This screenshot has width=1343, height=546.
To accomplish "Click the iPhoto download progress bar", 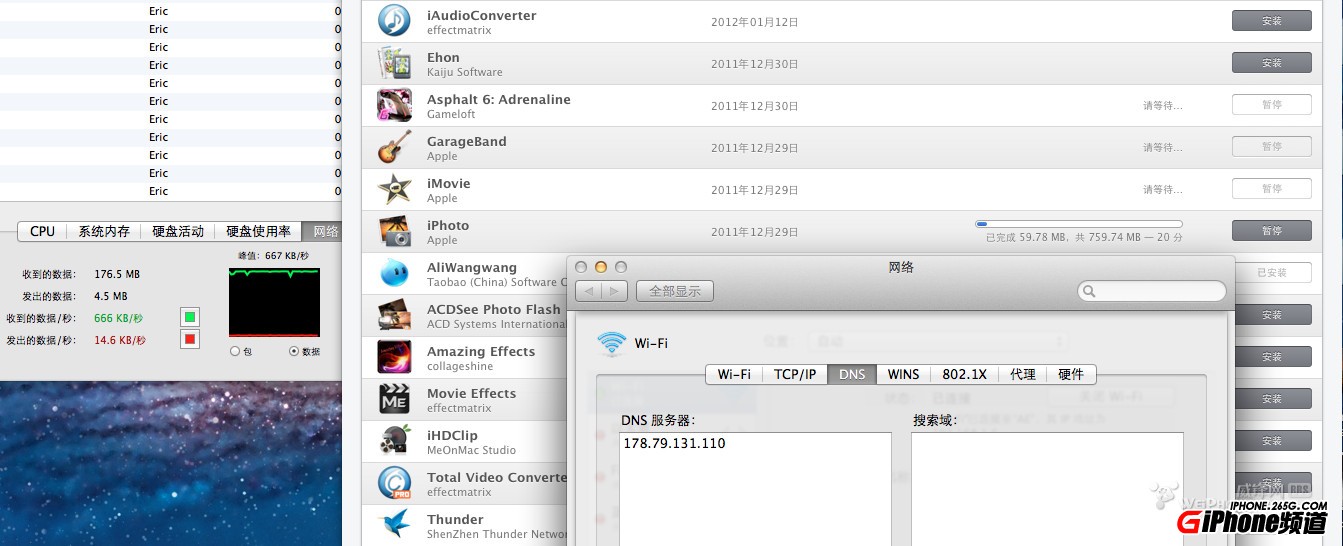I will tap(1079, 224).
